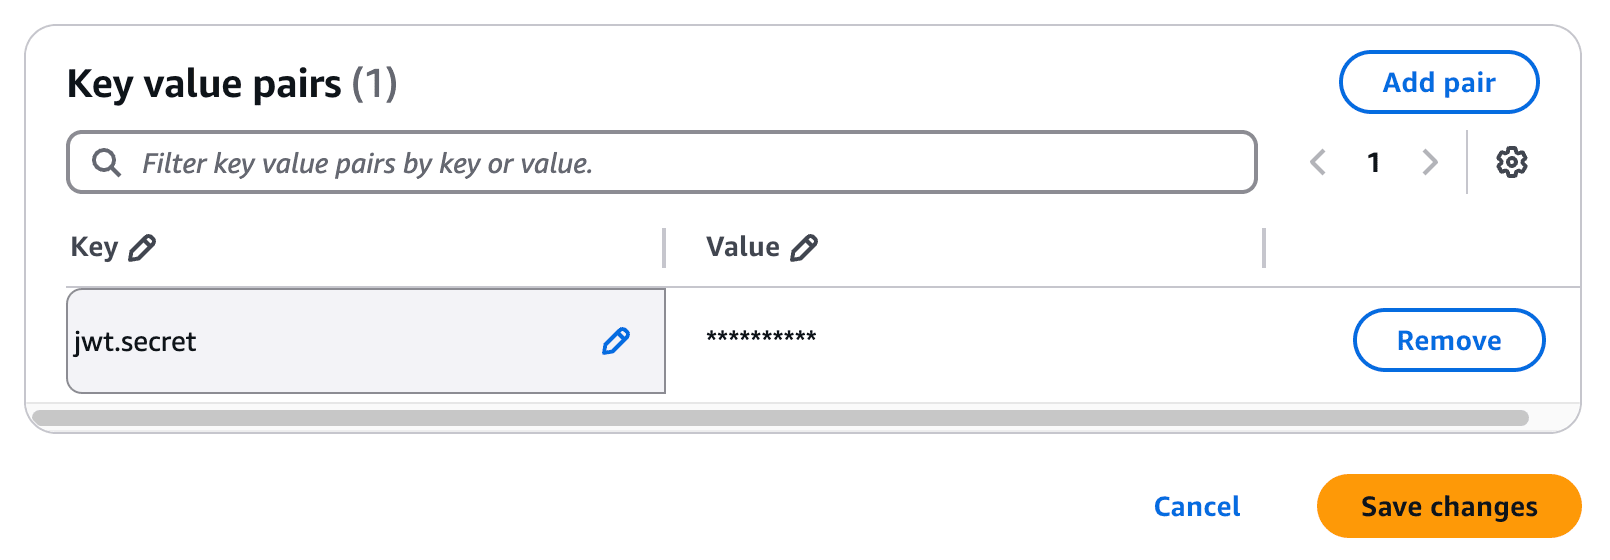Focus the filter key value pairs field
This screenshot has width=1610, height=560.
tap(661, 162)
